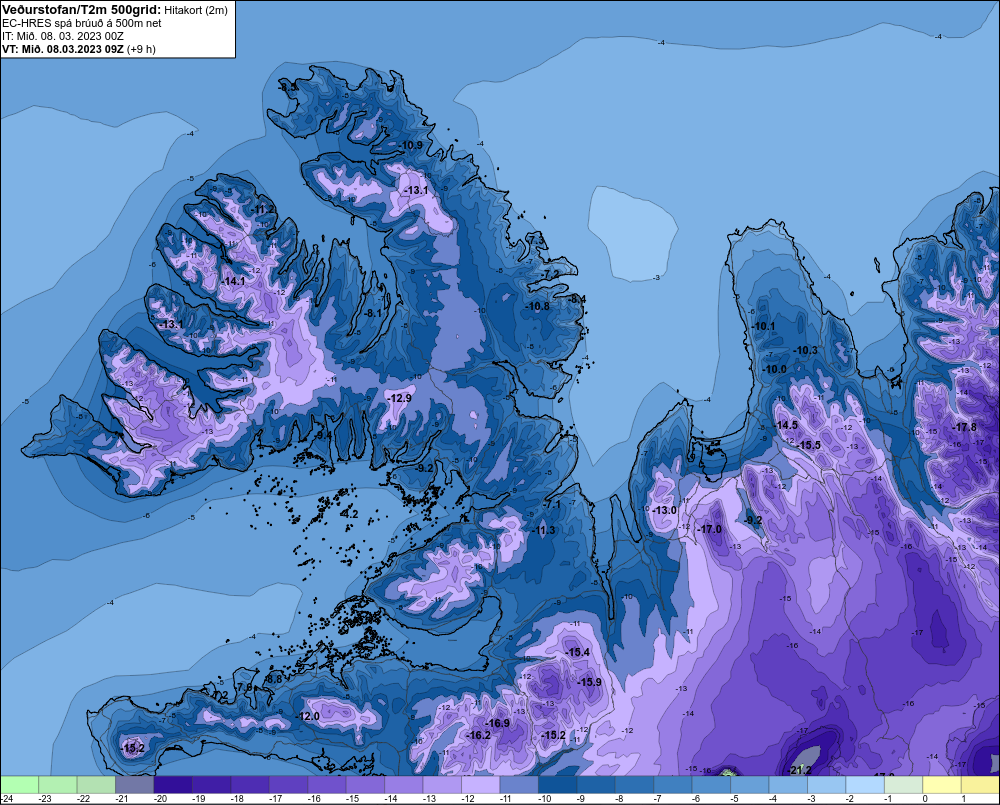1000x805 pixels.
Task: Click the -7.2 temperature label
Action: (550, 274)
